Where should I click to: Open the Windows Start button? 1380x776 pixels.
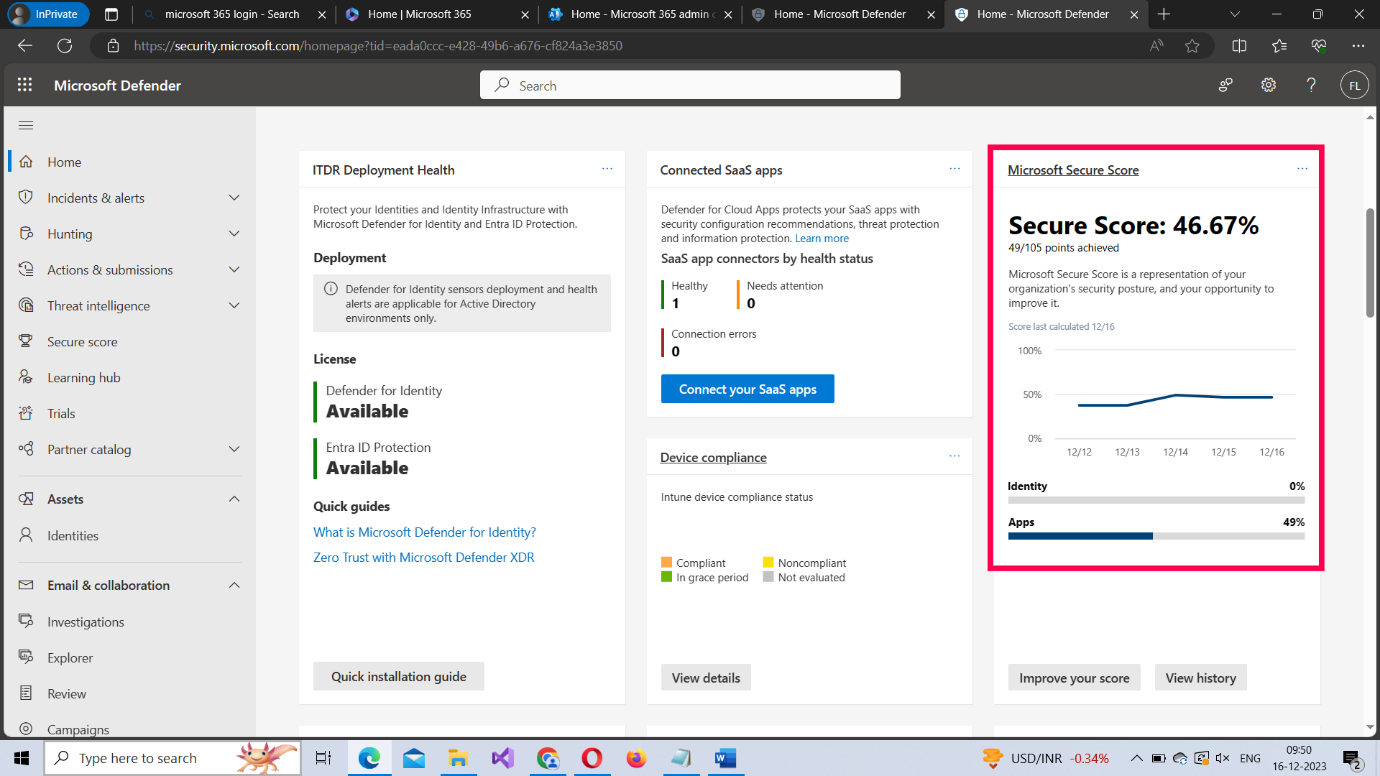pos(22,758)
